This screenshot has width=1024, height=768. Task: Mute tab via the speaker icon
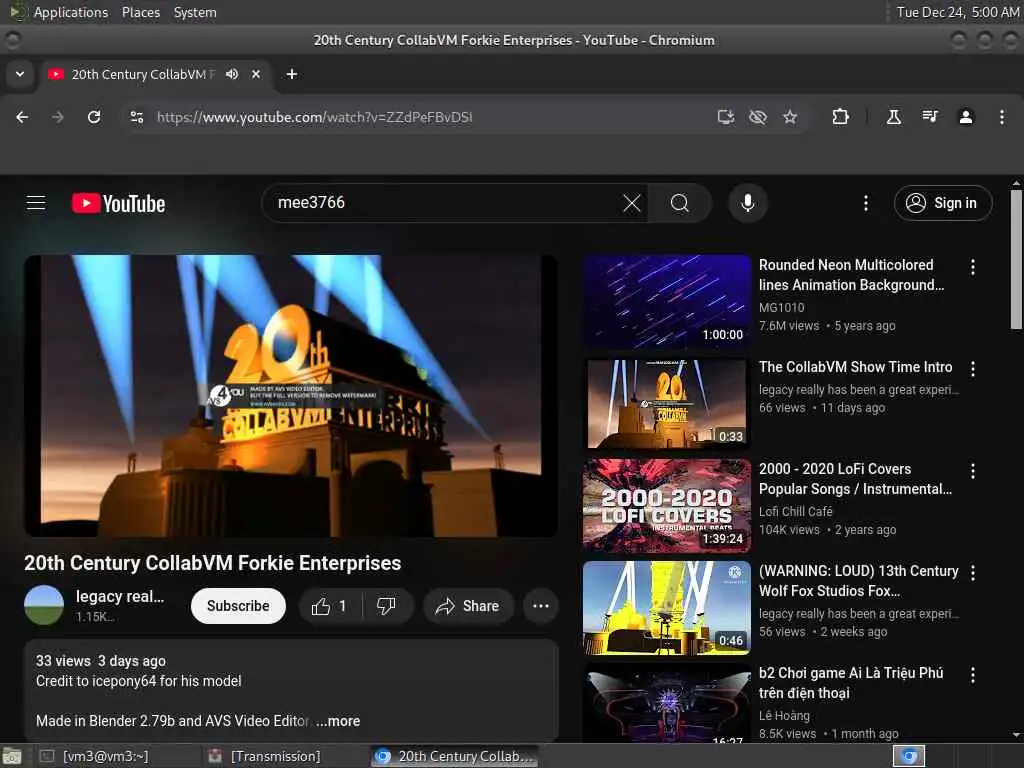232,74
